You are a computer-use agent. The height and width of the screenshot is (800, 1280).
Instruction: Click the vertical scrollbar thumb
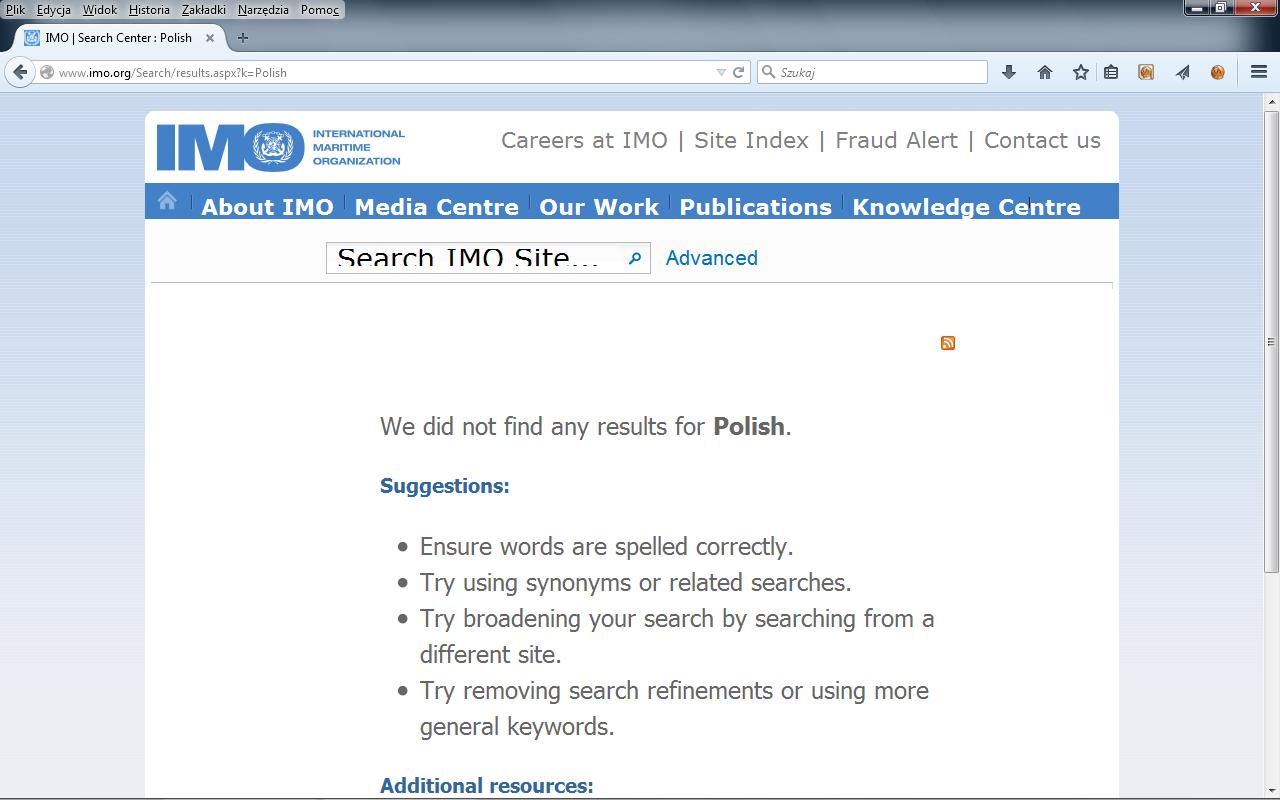point(1271,341)
